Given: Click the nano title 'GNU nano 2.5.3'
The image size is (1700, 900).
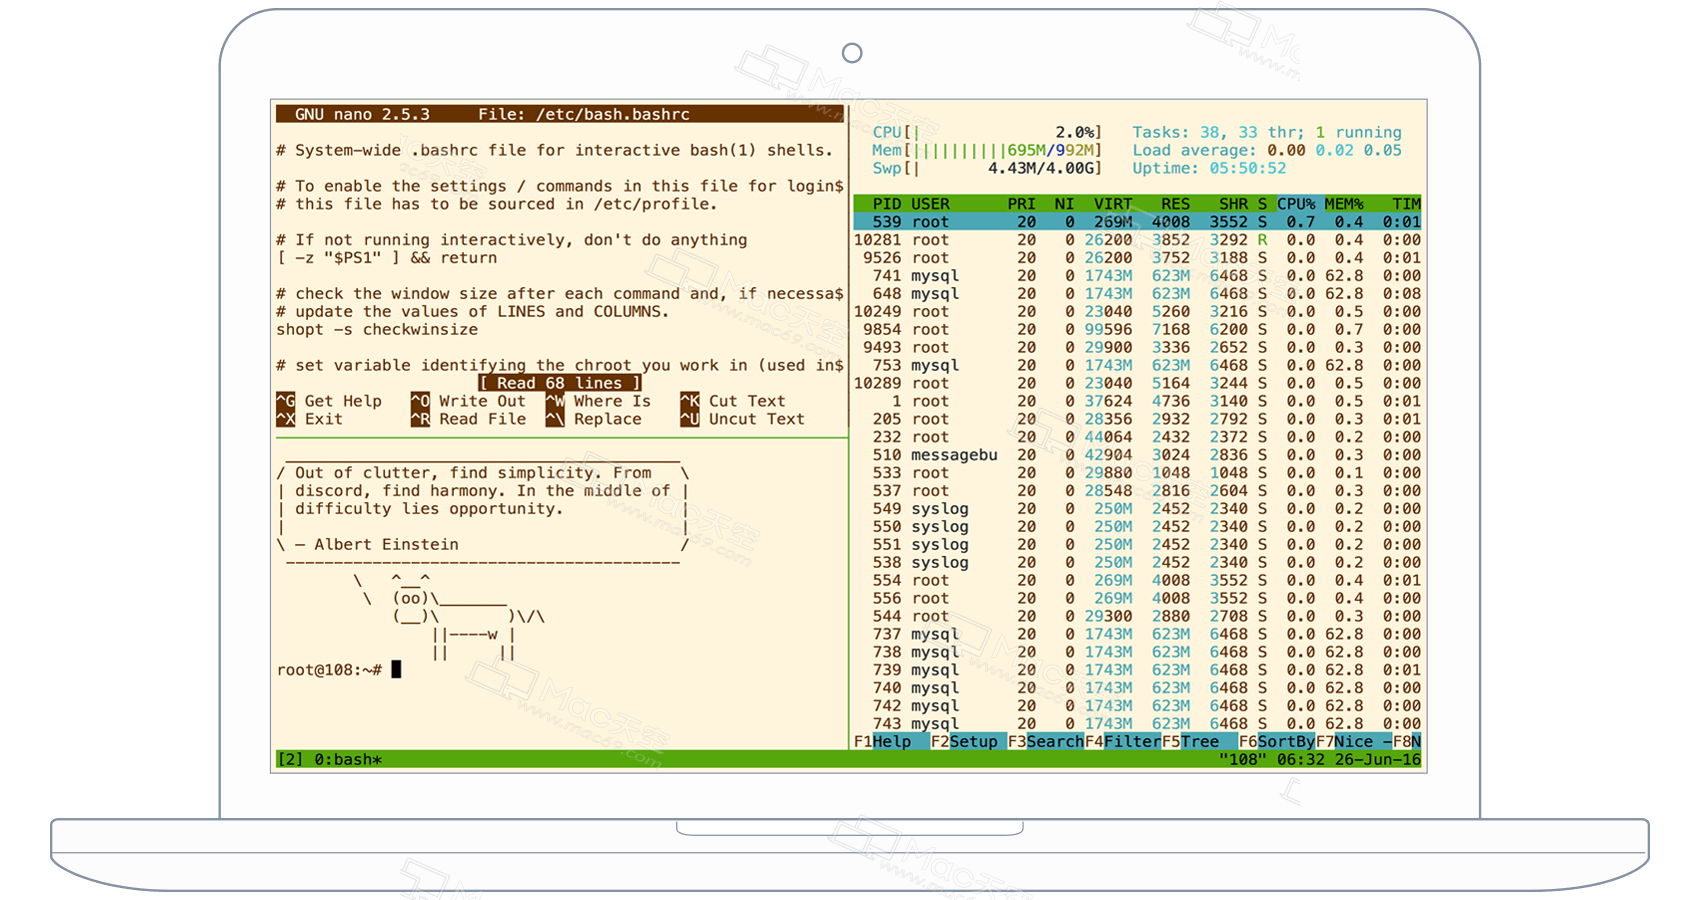Looking at the screenshot, I should tap(362, 114).
